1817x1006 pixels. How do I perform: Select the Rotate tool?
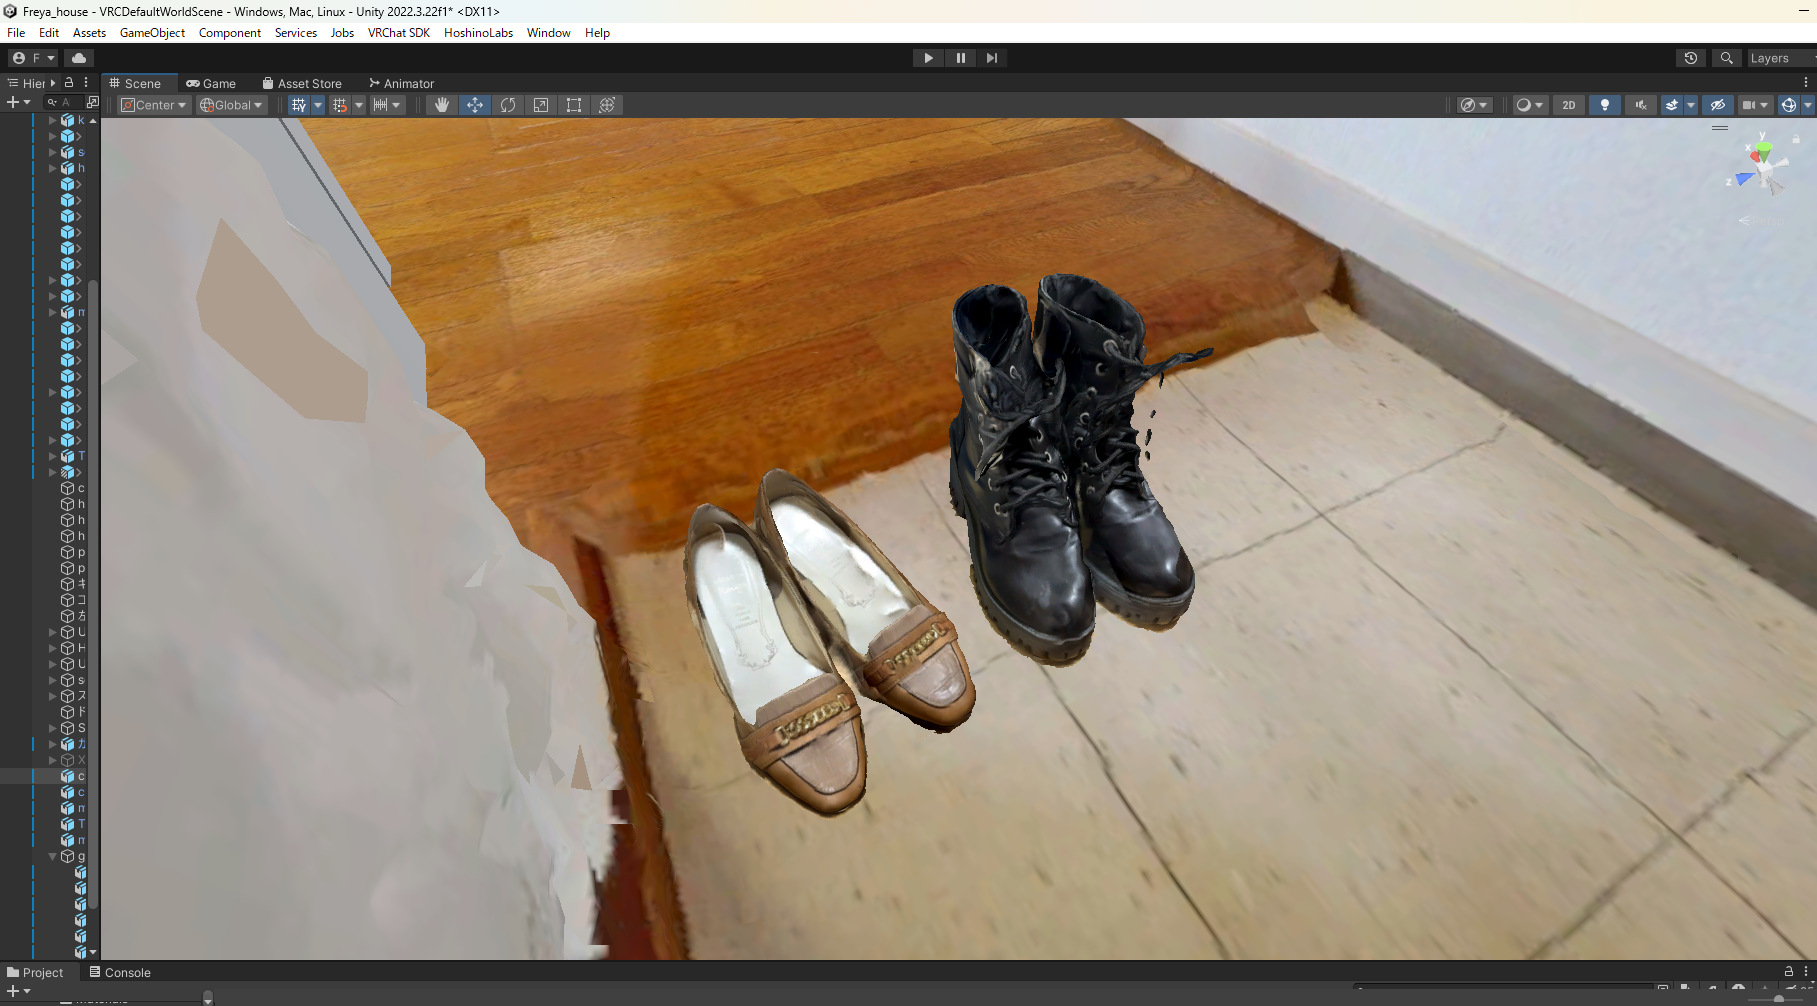pos(508,105)
